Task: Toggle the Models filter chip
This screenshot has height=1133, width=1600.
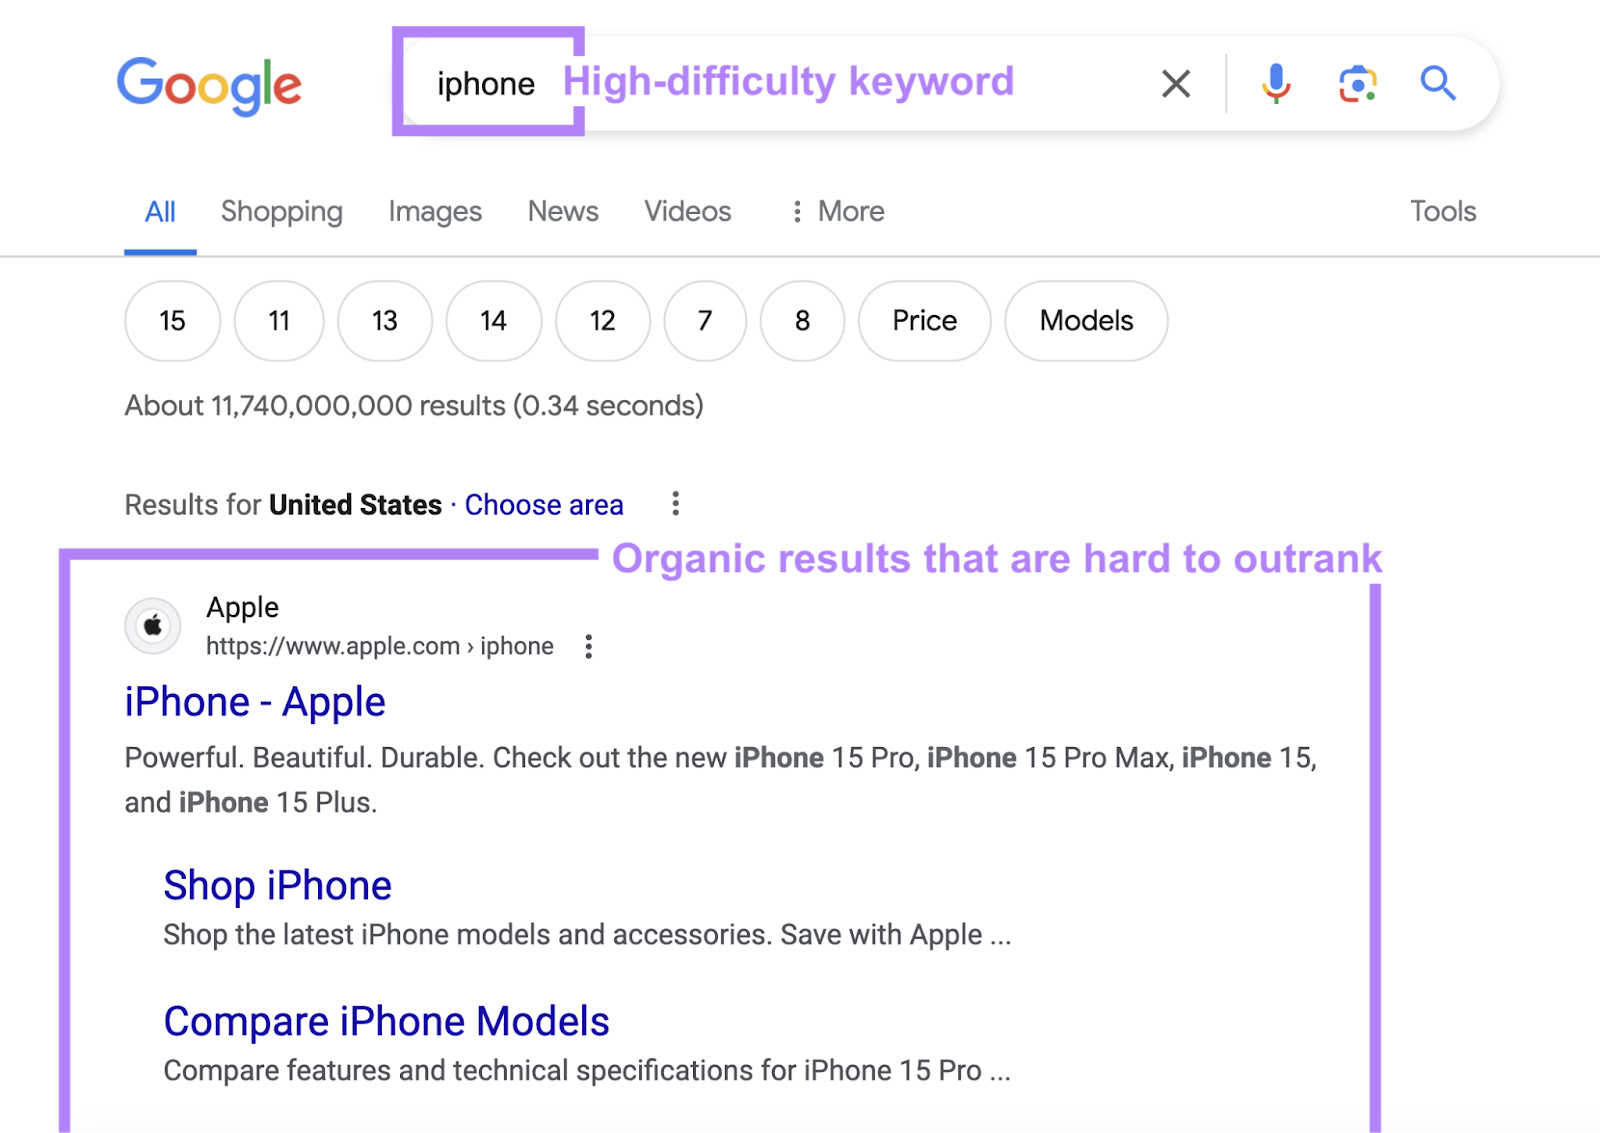Action: pos(1086,321)
